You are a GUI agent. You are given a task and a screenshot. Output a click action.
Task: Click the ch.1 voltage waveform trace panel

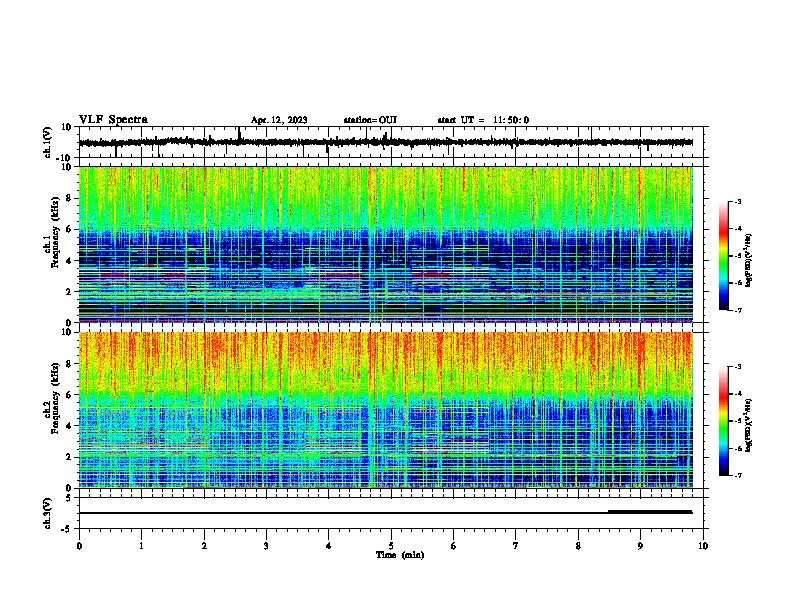coord(393,142)
